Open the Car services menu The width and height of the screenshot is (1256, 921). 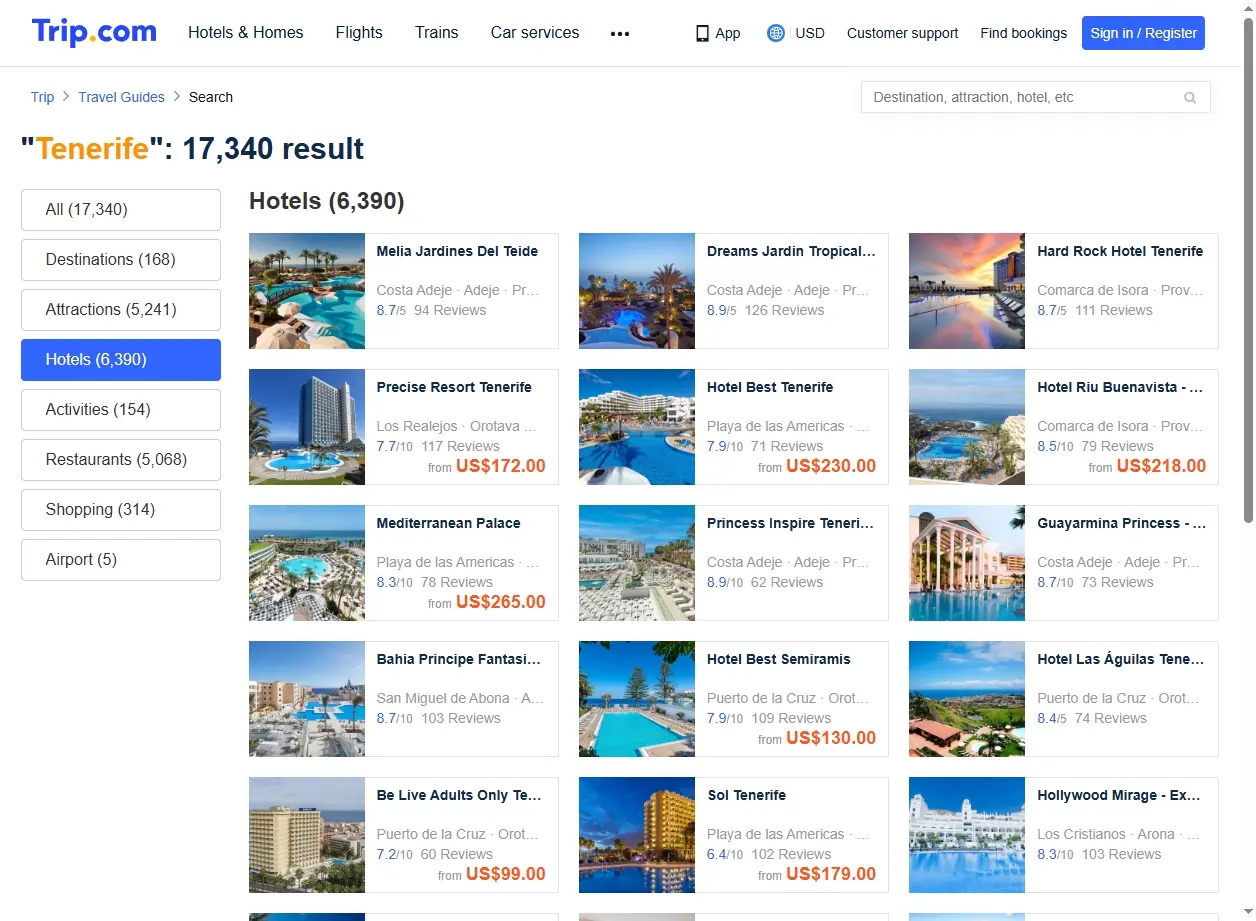point(535,32)
